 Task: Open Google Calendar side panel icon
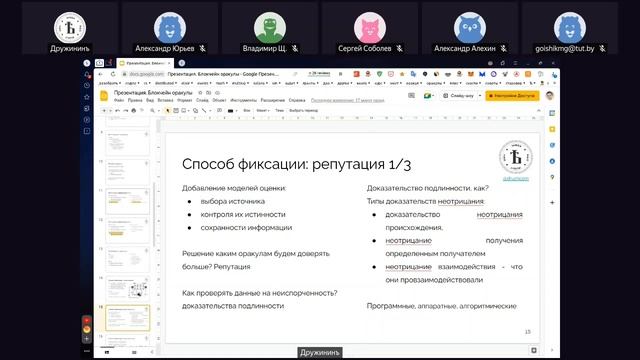coord(552,113)
